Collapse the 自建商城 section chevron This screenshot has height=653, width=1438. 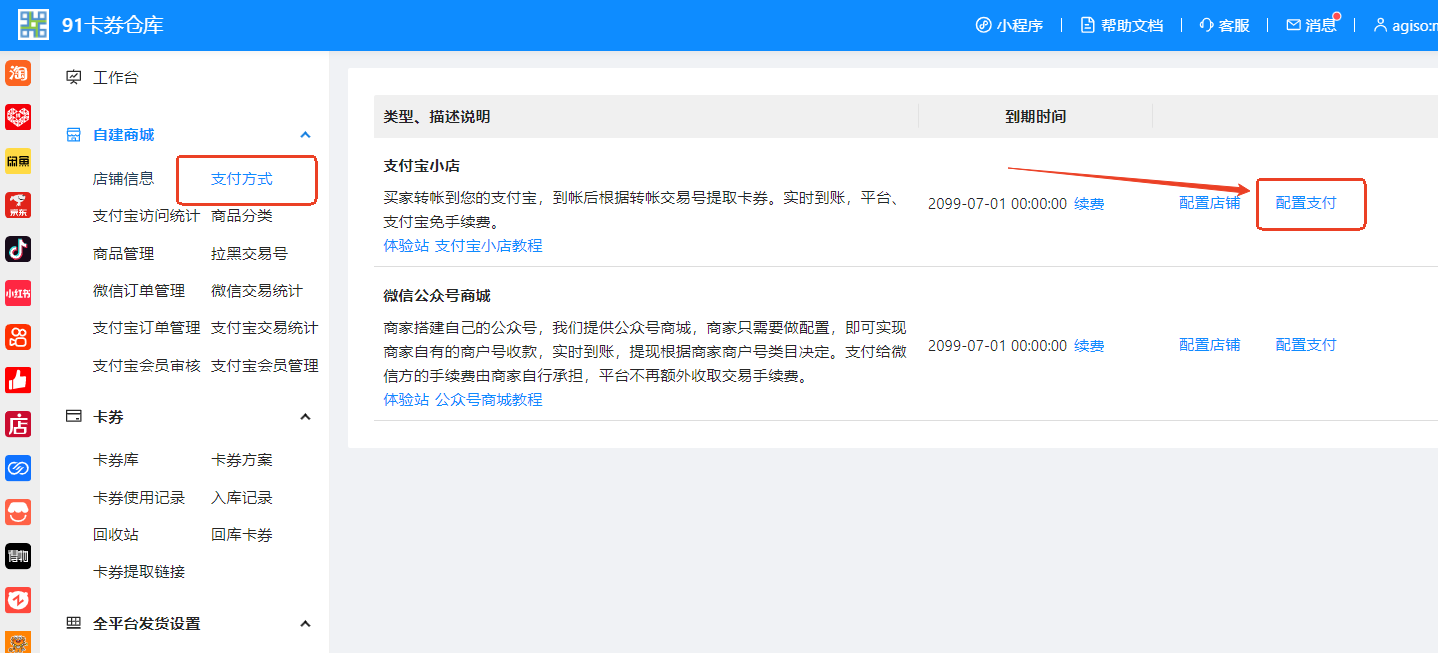[x=306, y=135]
